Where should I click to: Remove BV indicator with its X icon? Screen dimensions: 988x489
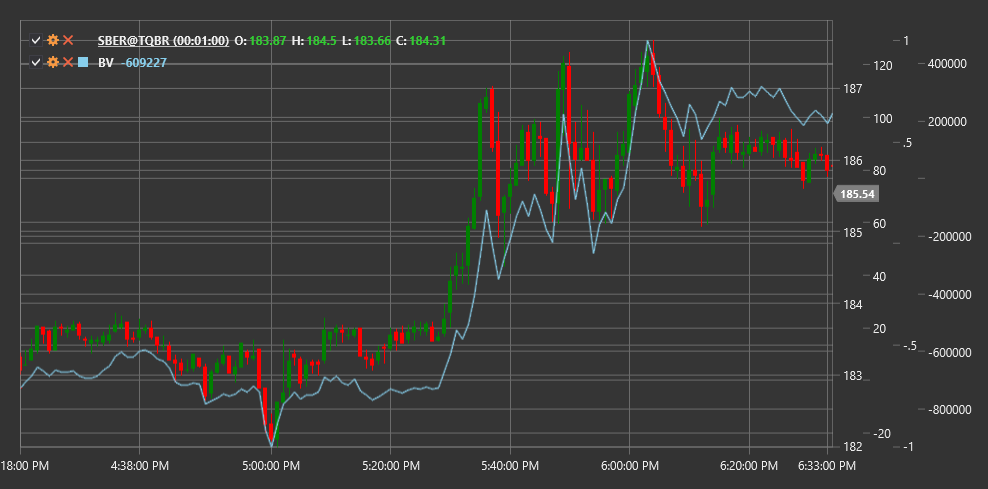click(x=68, y=62)
